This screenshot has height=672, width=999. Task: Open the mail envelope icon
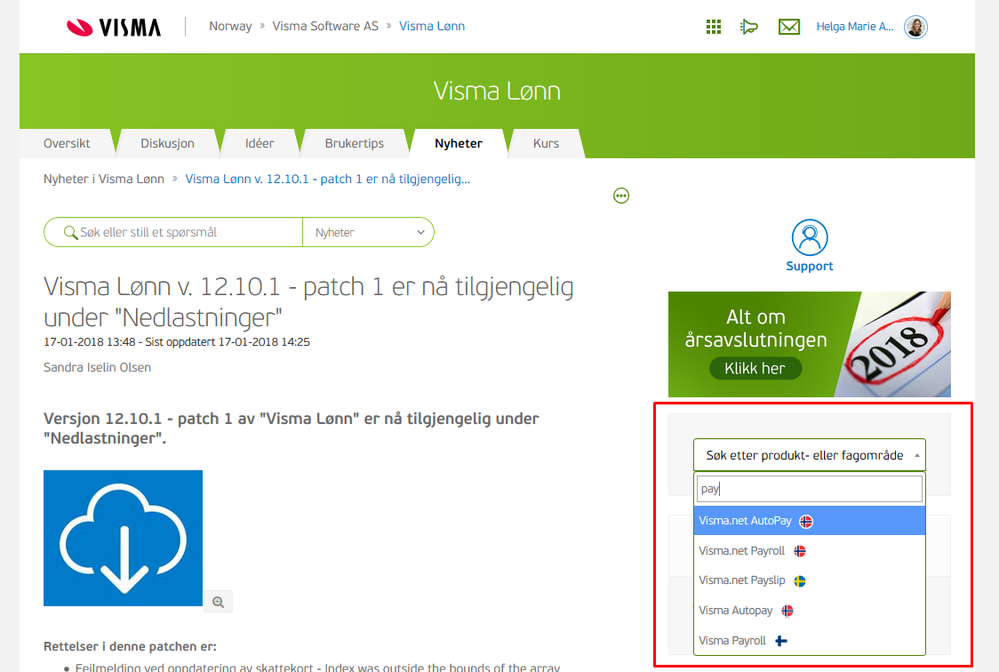[789, 27]
